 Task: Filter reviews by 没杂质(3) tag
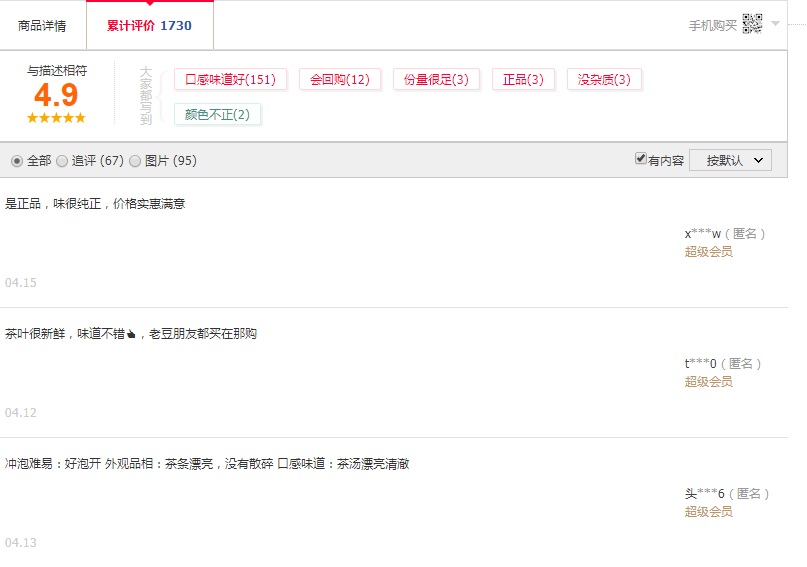tap(604, 80)
